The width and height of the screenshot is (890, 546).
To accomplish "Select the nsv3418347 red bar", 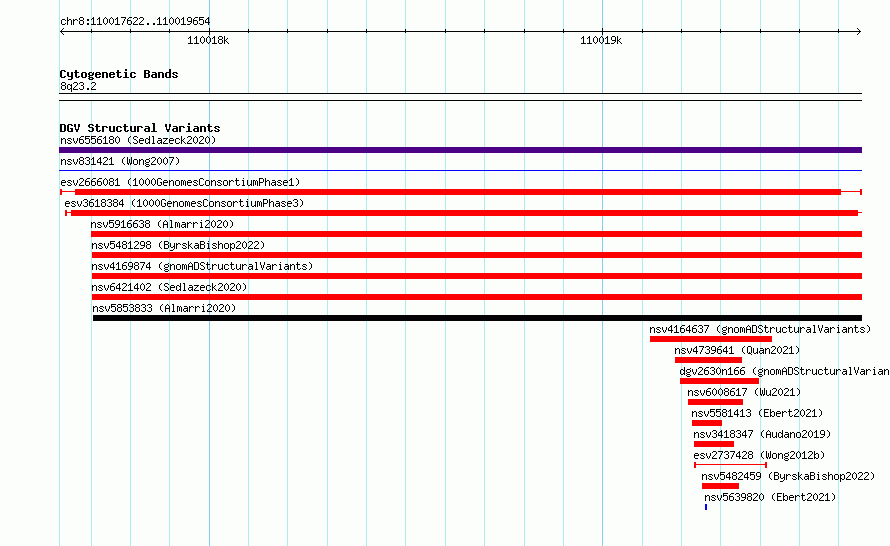I will click(714, 444).
